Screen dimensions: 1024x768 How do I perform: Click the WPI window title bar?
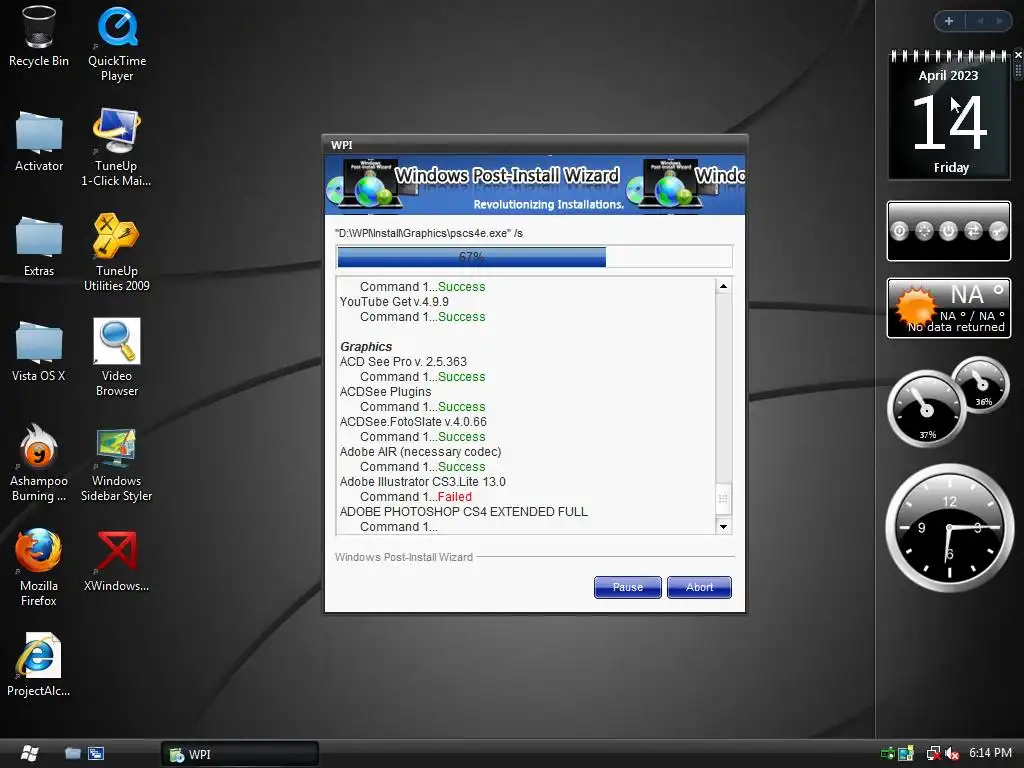[x=534, y=144]
